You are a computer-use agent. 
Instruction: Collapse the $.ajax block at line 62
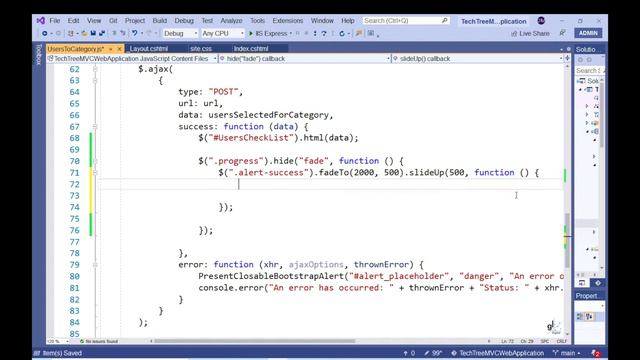[x=95, y=69]
